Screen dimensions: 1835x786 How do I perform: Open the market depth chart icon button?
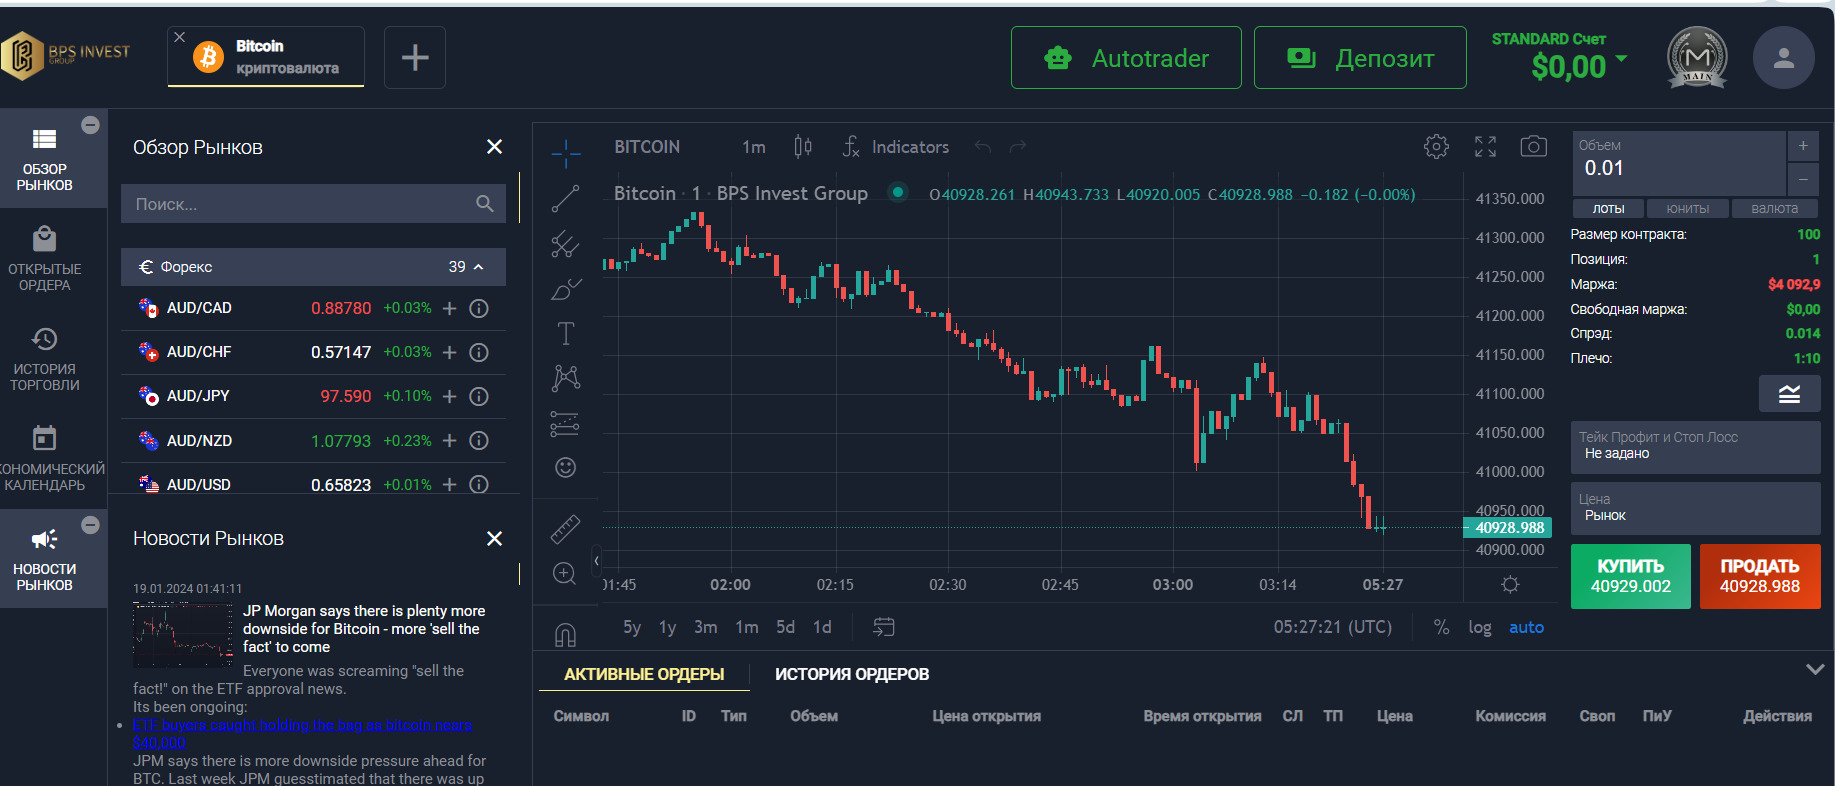[x=1789, y=394]
